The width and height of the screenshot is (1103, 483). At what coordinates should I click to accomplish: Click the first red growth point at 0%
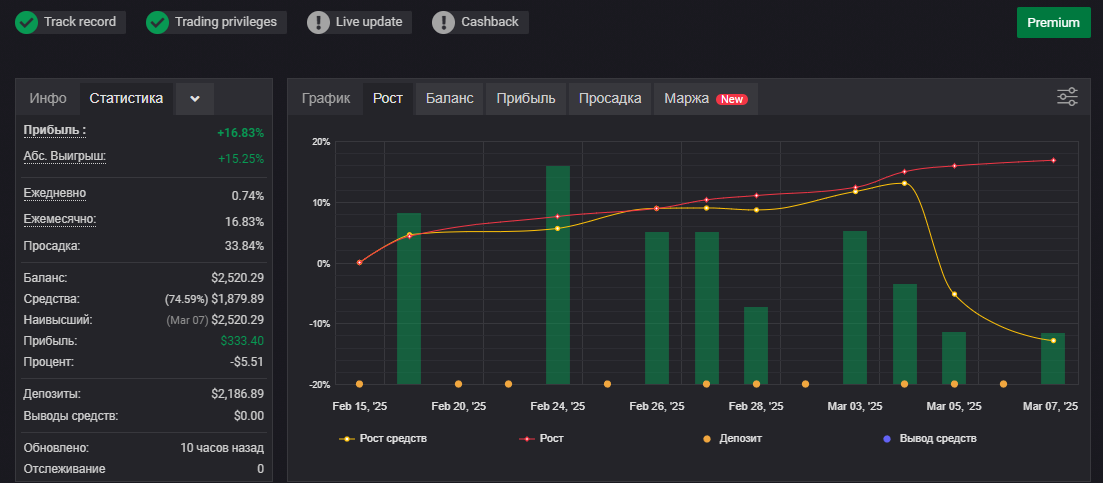[x=359, y=262]
